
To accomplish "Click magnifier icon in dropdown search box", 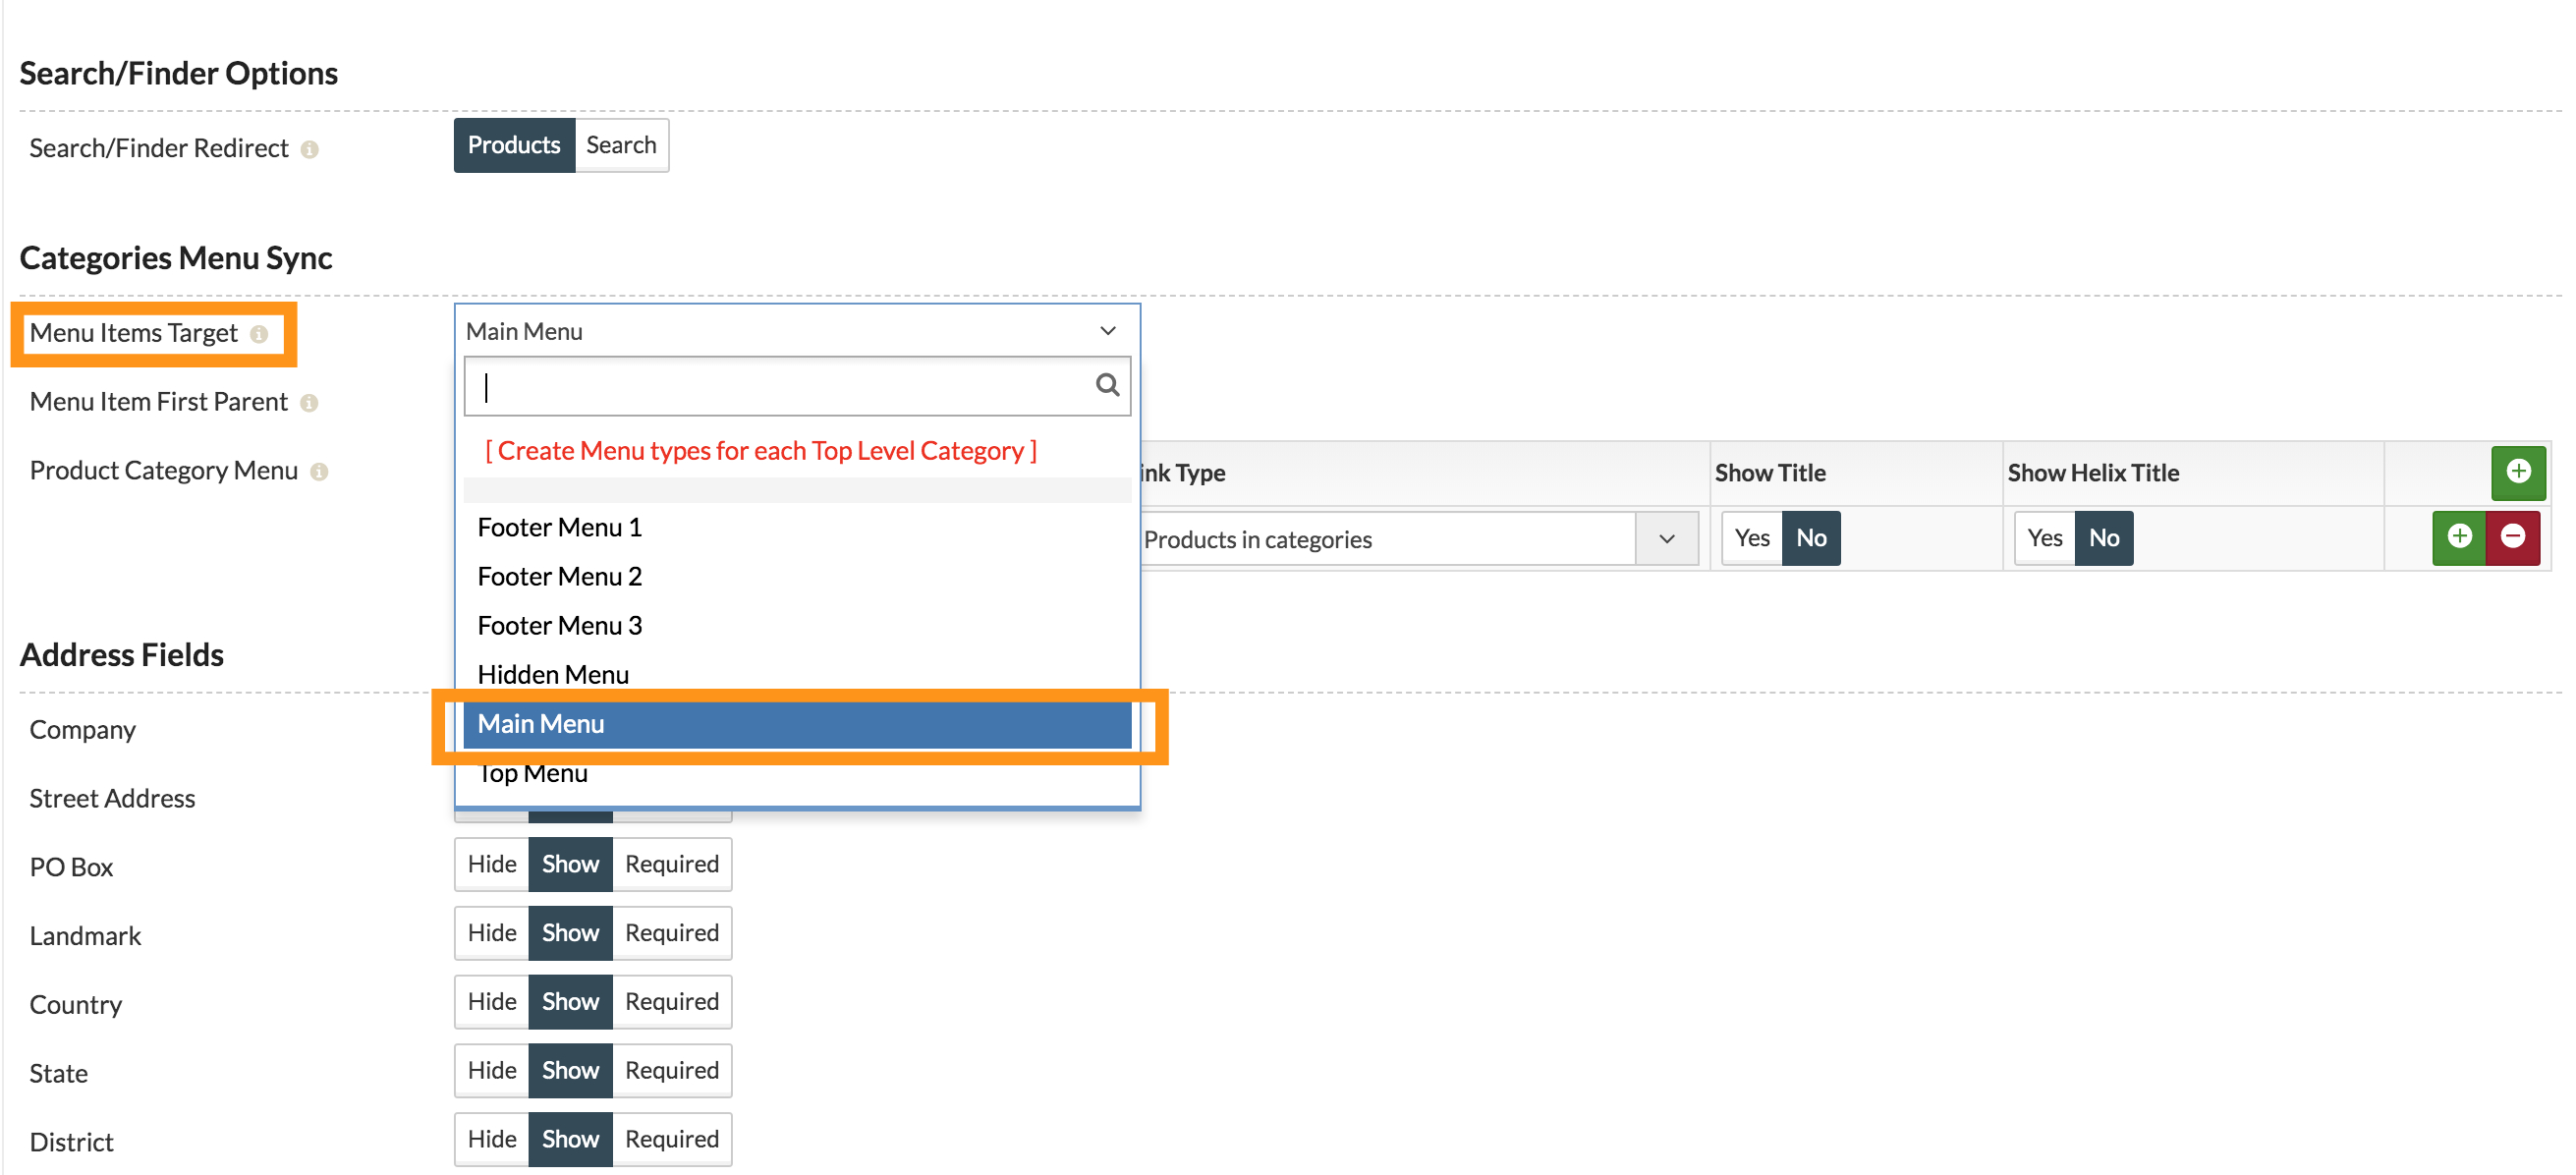I will point(1107,385).
